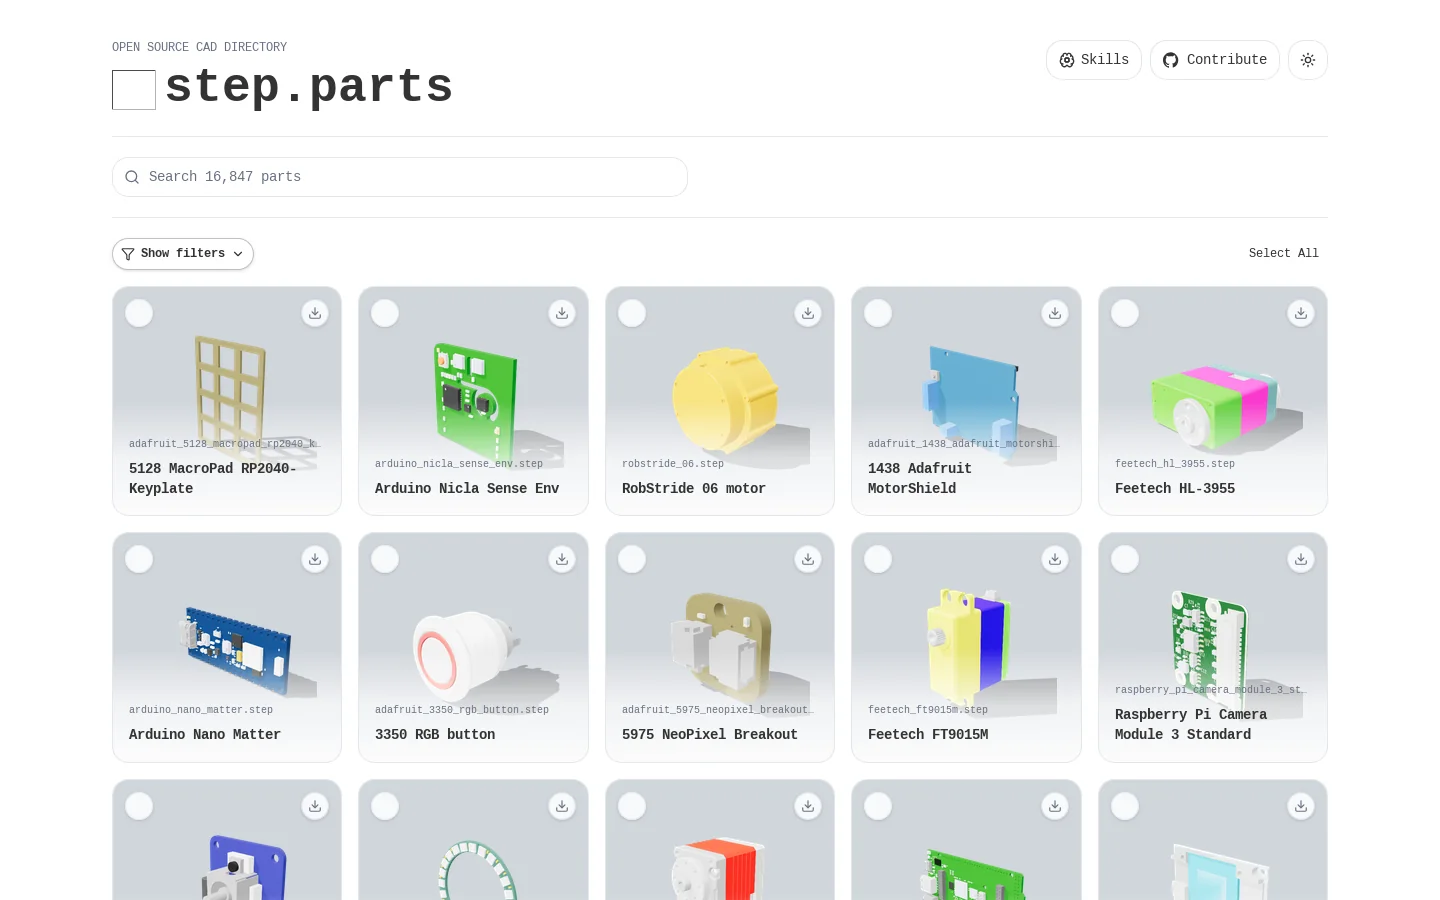Click the arduino_nano_matter.step filename

(201, 710)
